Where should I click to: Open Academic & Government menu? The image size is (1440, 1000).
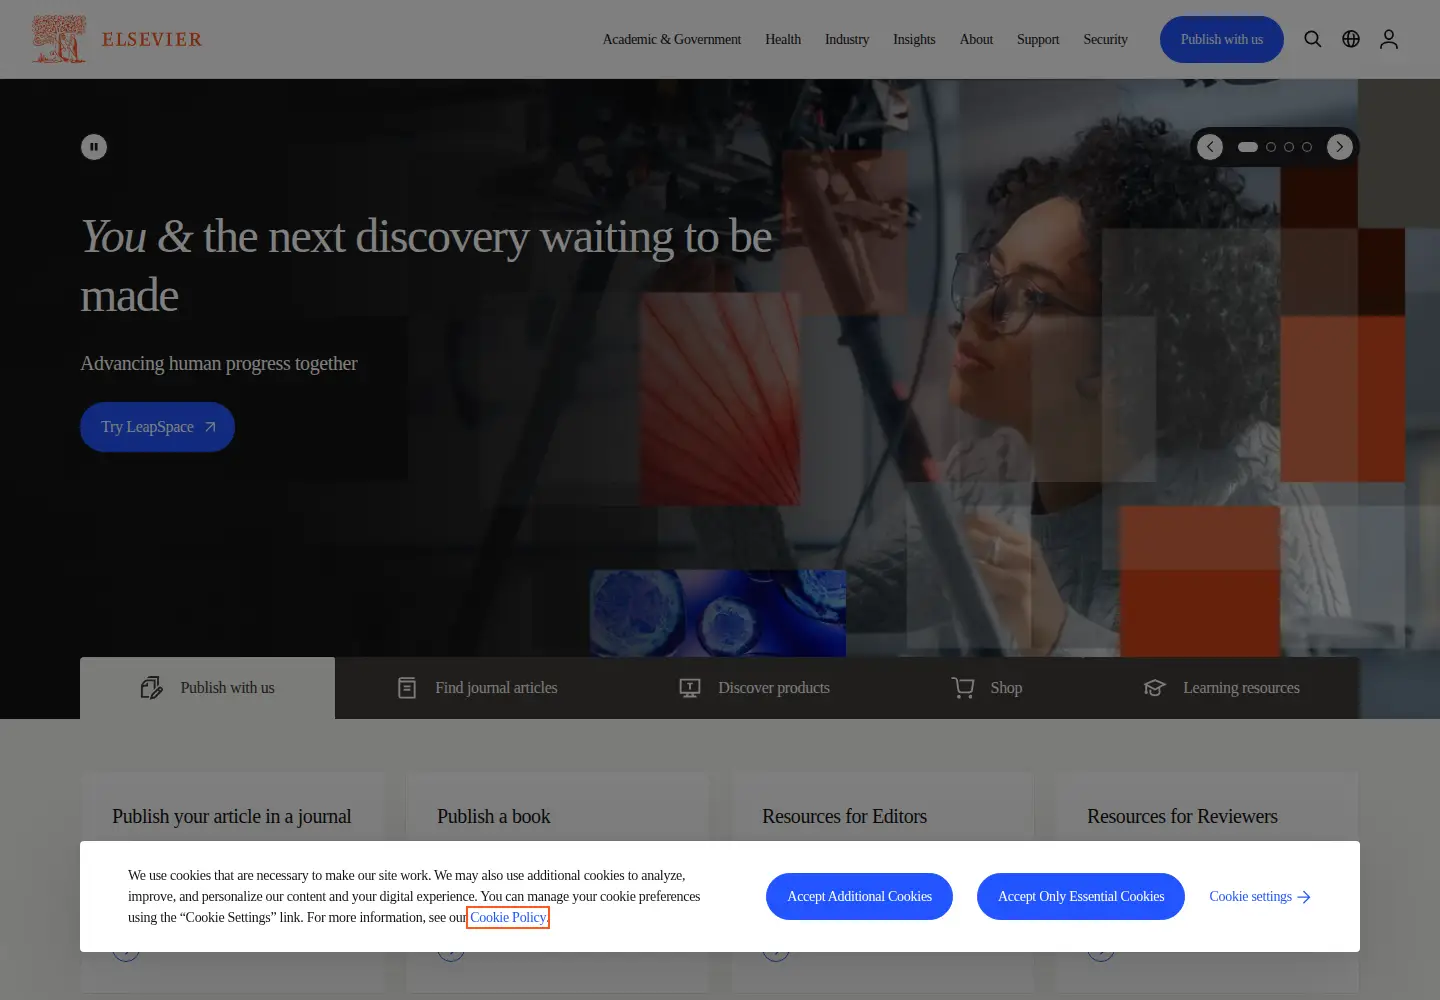(672, 39)
